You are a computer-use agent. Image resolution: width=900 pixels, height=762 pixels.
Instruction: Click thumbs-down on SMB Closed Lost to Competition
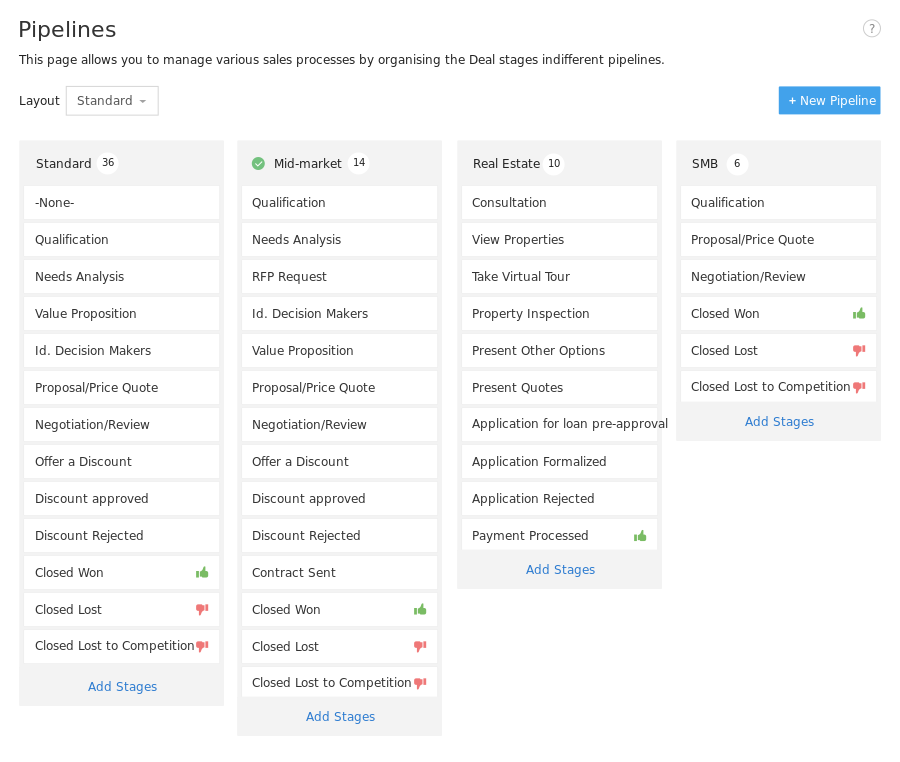pyautogui.click(x=859, y=387)
